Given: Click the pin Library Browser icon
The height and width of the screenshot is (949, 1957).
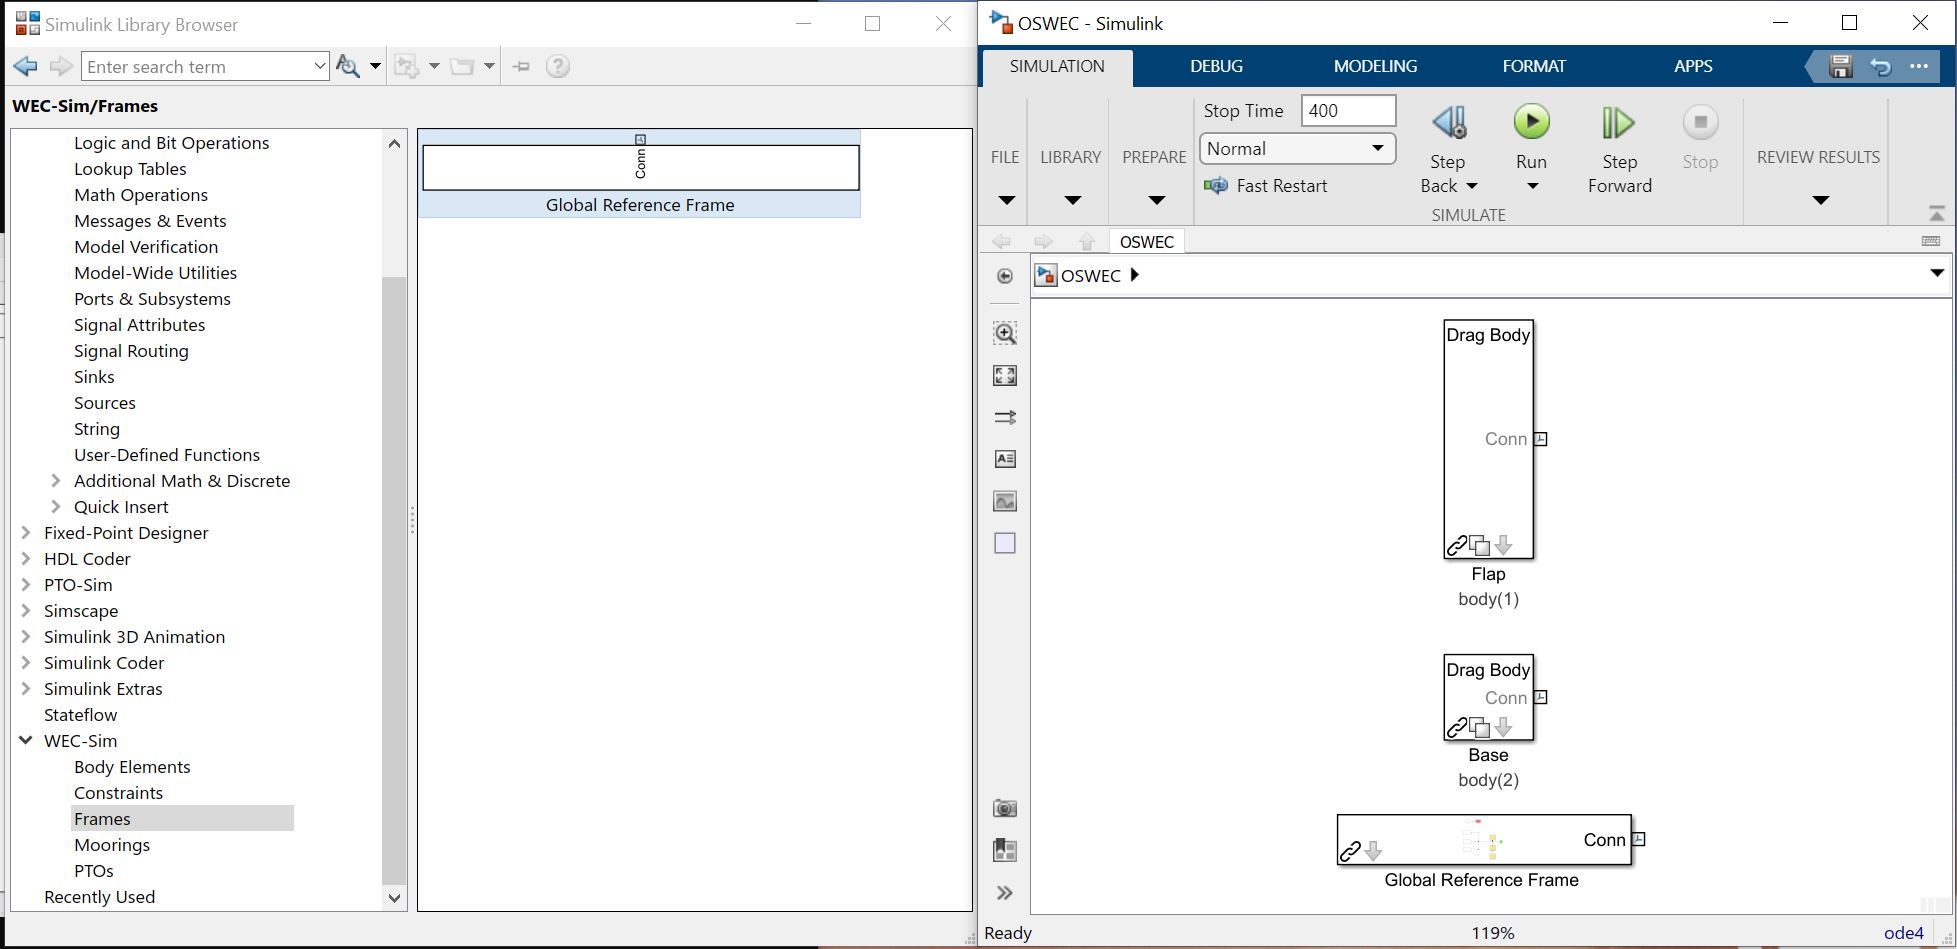Looking at the screenshot, I should point(521,66).
